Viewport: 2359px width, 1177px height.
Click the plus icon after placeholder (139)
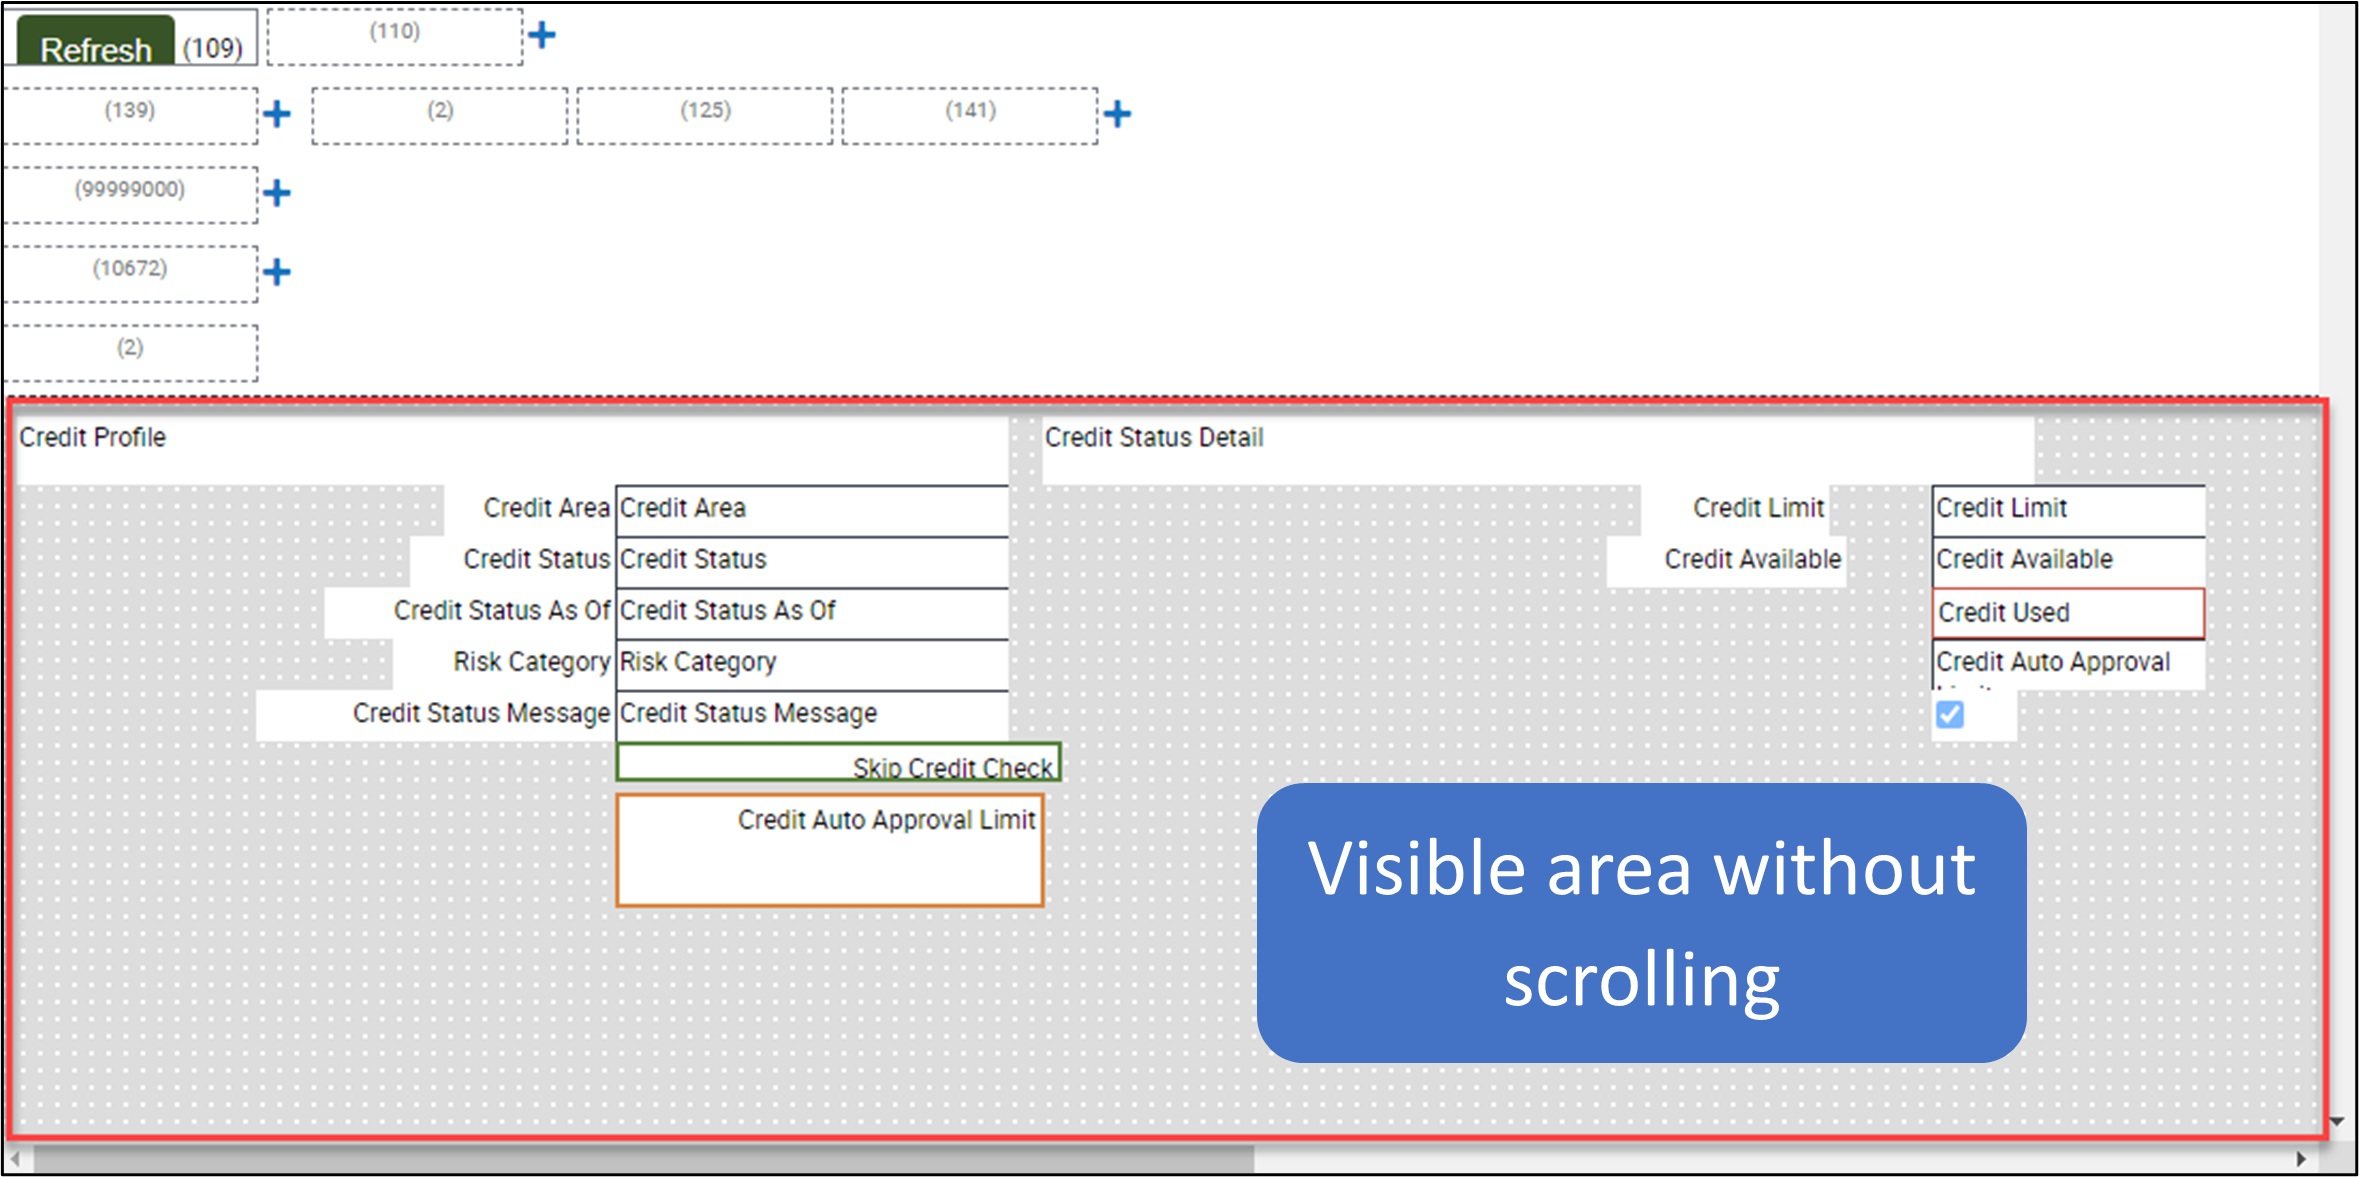pos(277,113)
